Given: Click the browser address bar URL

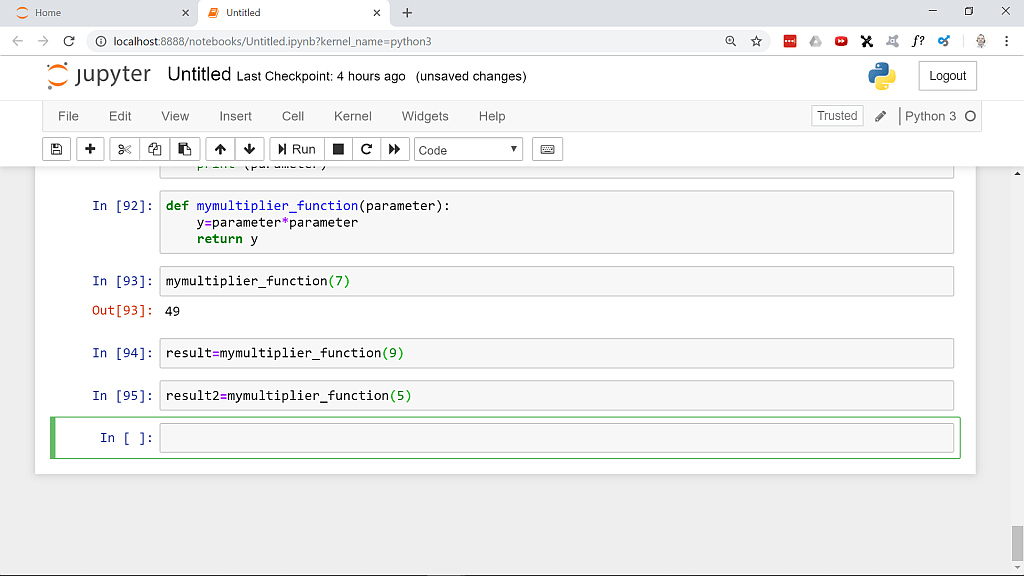Looking at the screenshot, I should pyautogui.click(x=272, y=41).
